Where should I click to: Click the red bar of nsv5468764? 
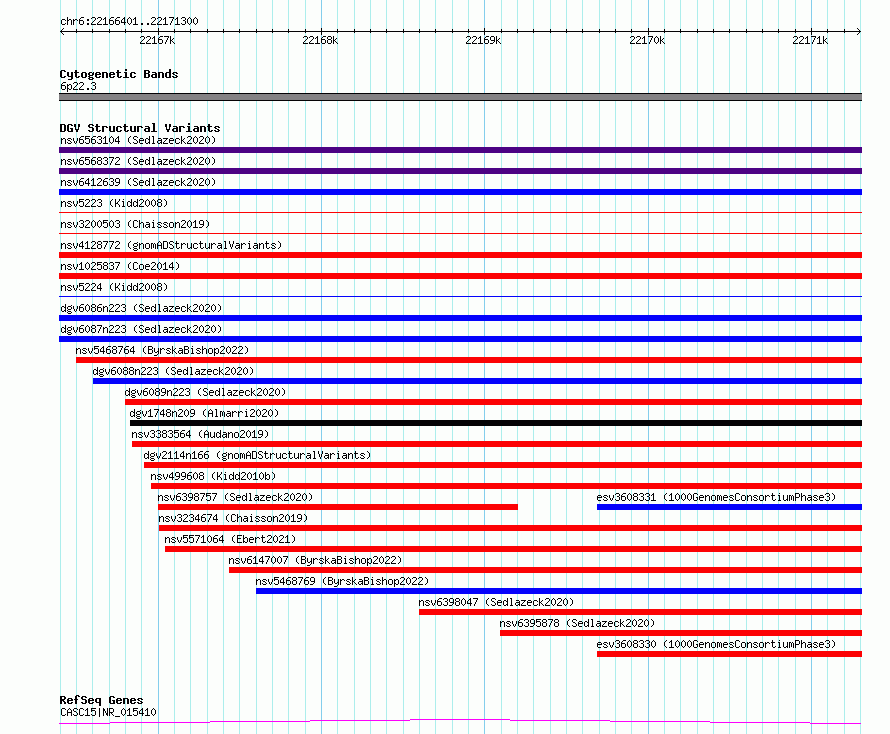point(469,360)
